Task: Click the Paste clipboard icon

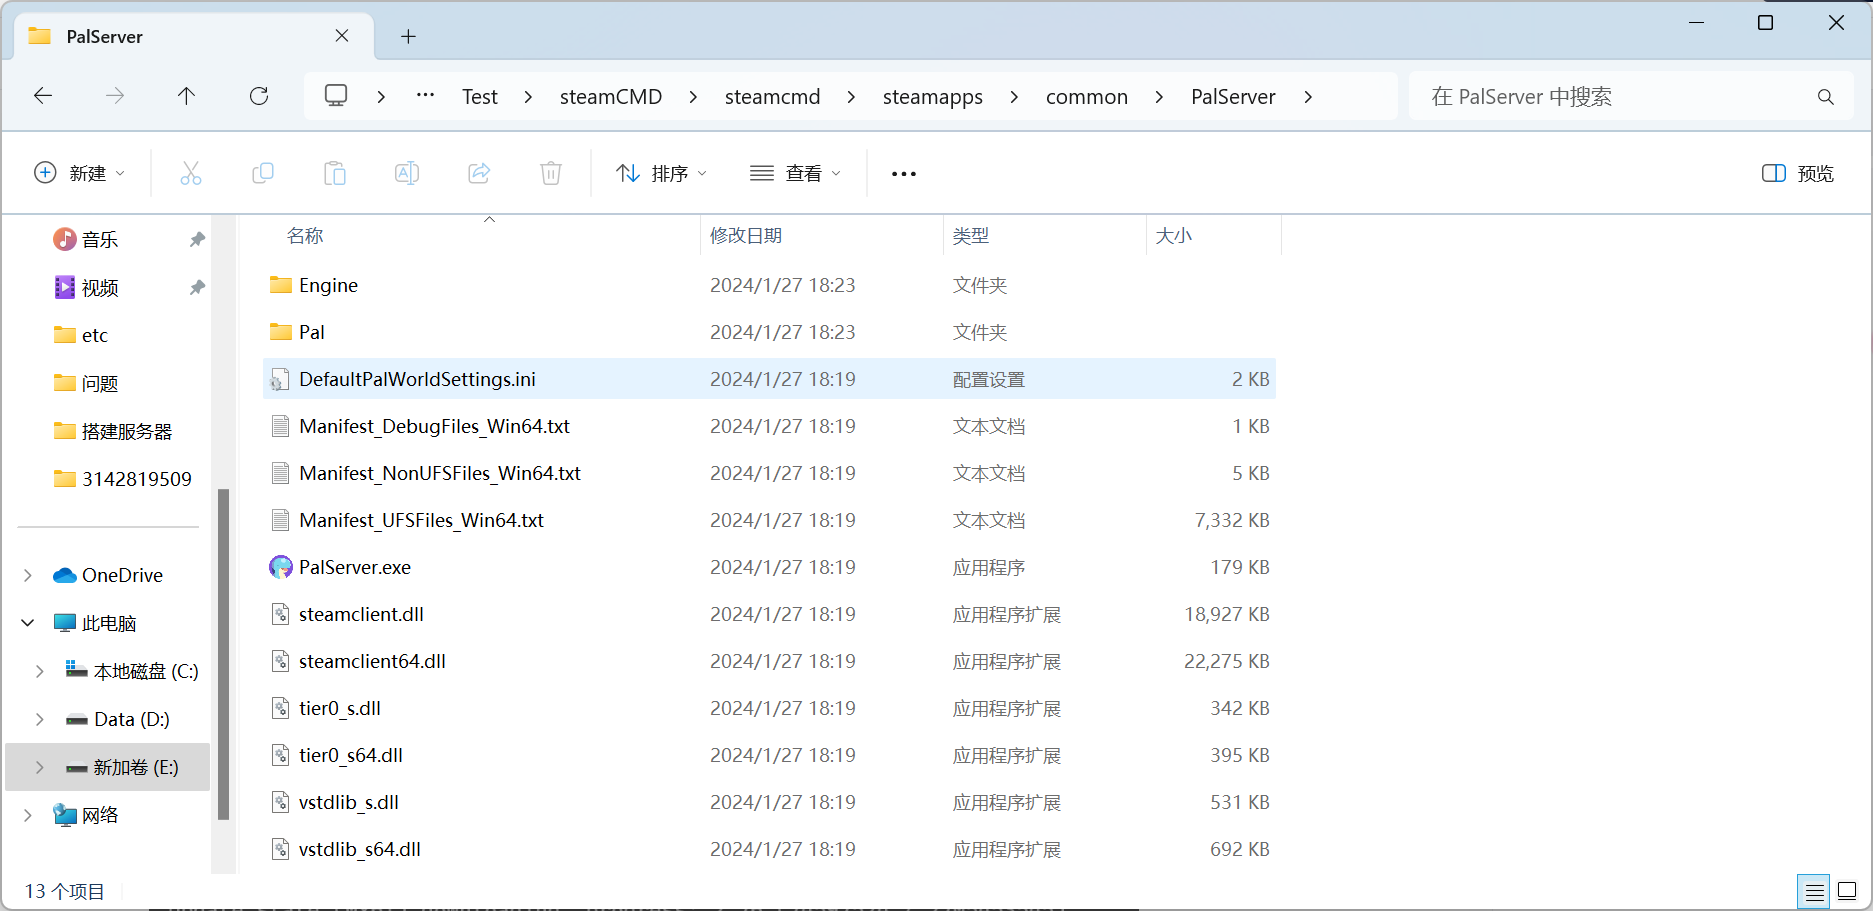Action: tap(335, 173)
